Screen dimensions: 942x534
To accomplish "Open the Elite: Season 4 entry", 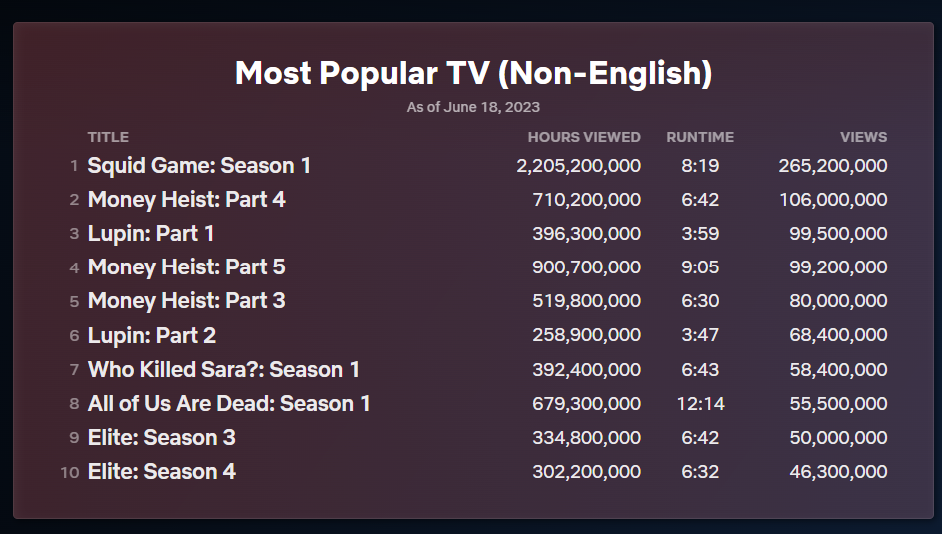I will tap(162, 472).
